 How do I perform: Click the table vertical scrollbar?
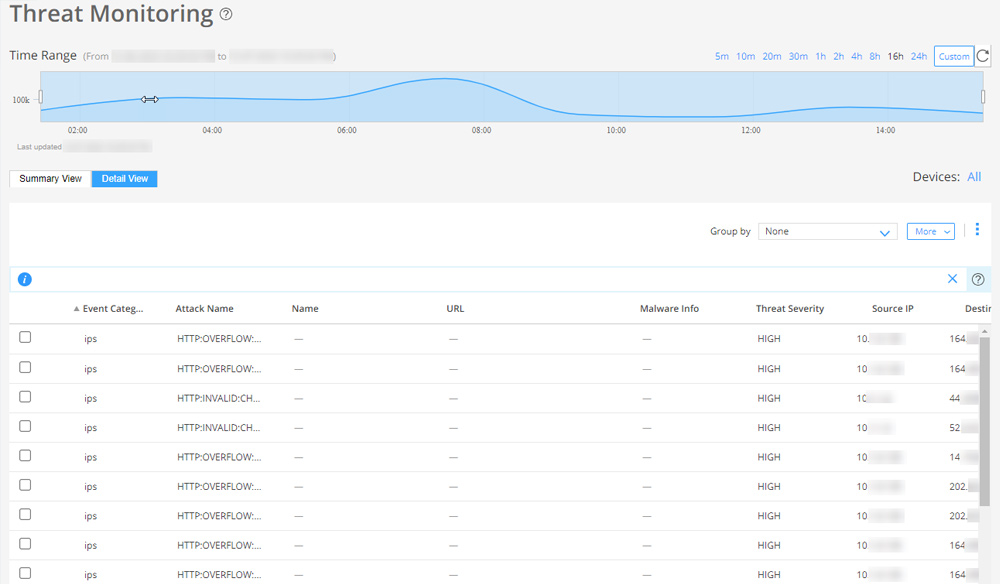(984, 420)
